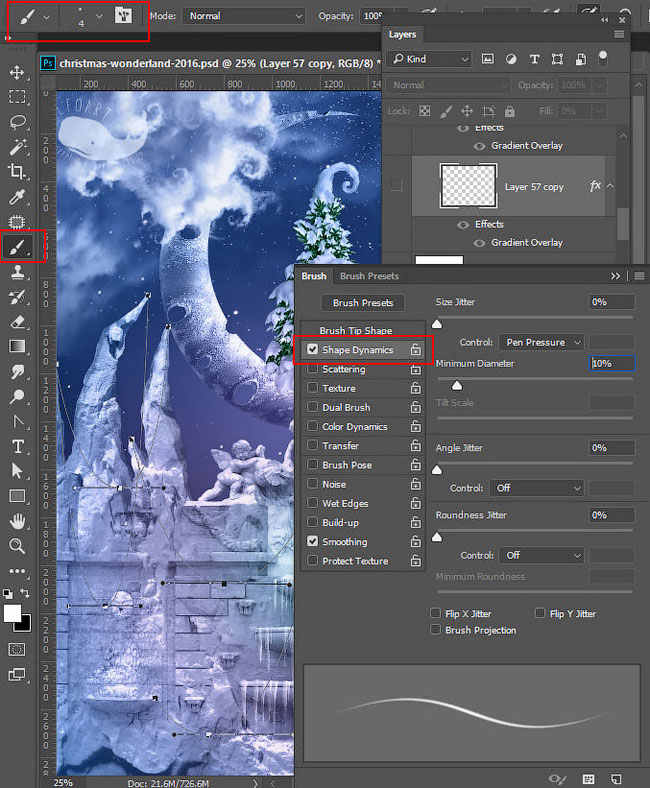Enable Transfer checkbox
Screen dimensions: 650x788
pos(312,445)
